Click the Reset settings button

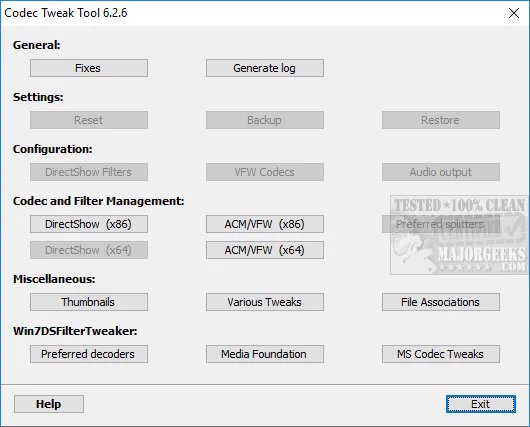pyautogui.click(x=89, y=120)
